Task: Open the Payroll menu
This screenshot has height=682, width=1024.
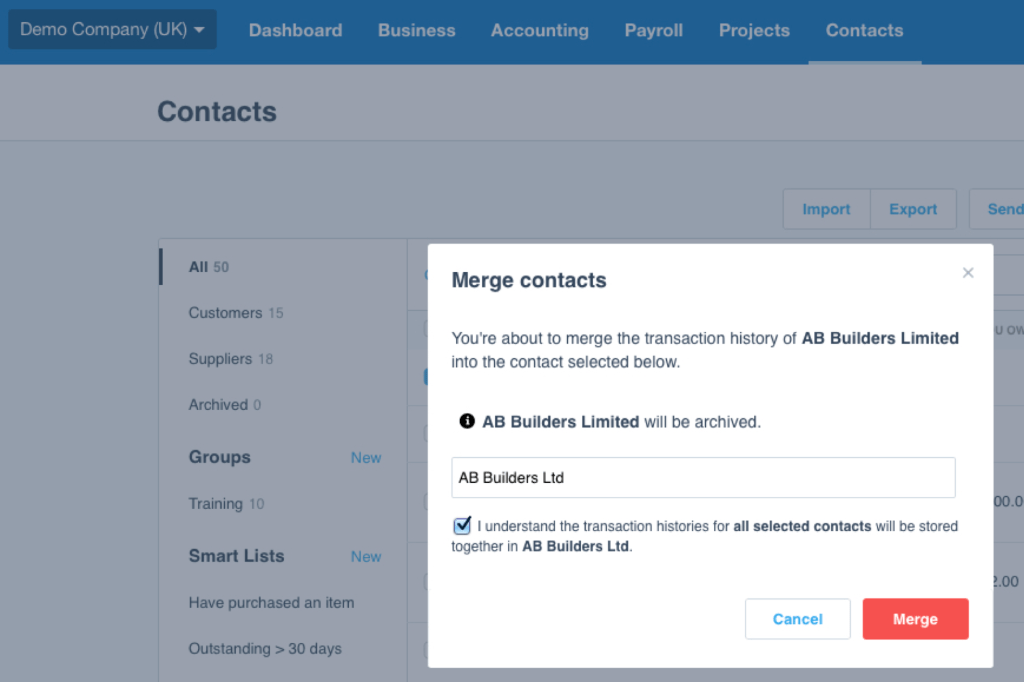Action: [654, 31]
